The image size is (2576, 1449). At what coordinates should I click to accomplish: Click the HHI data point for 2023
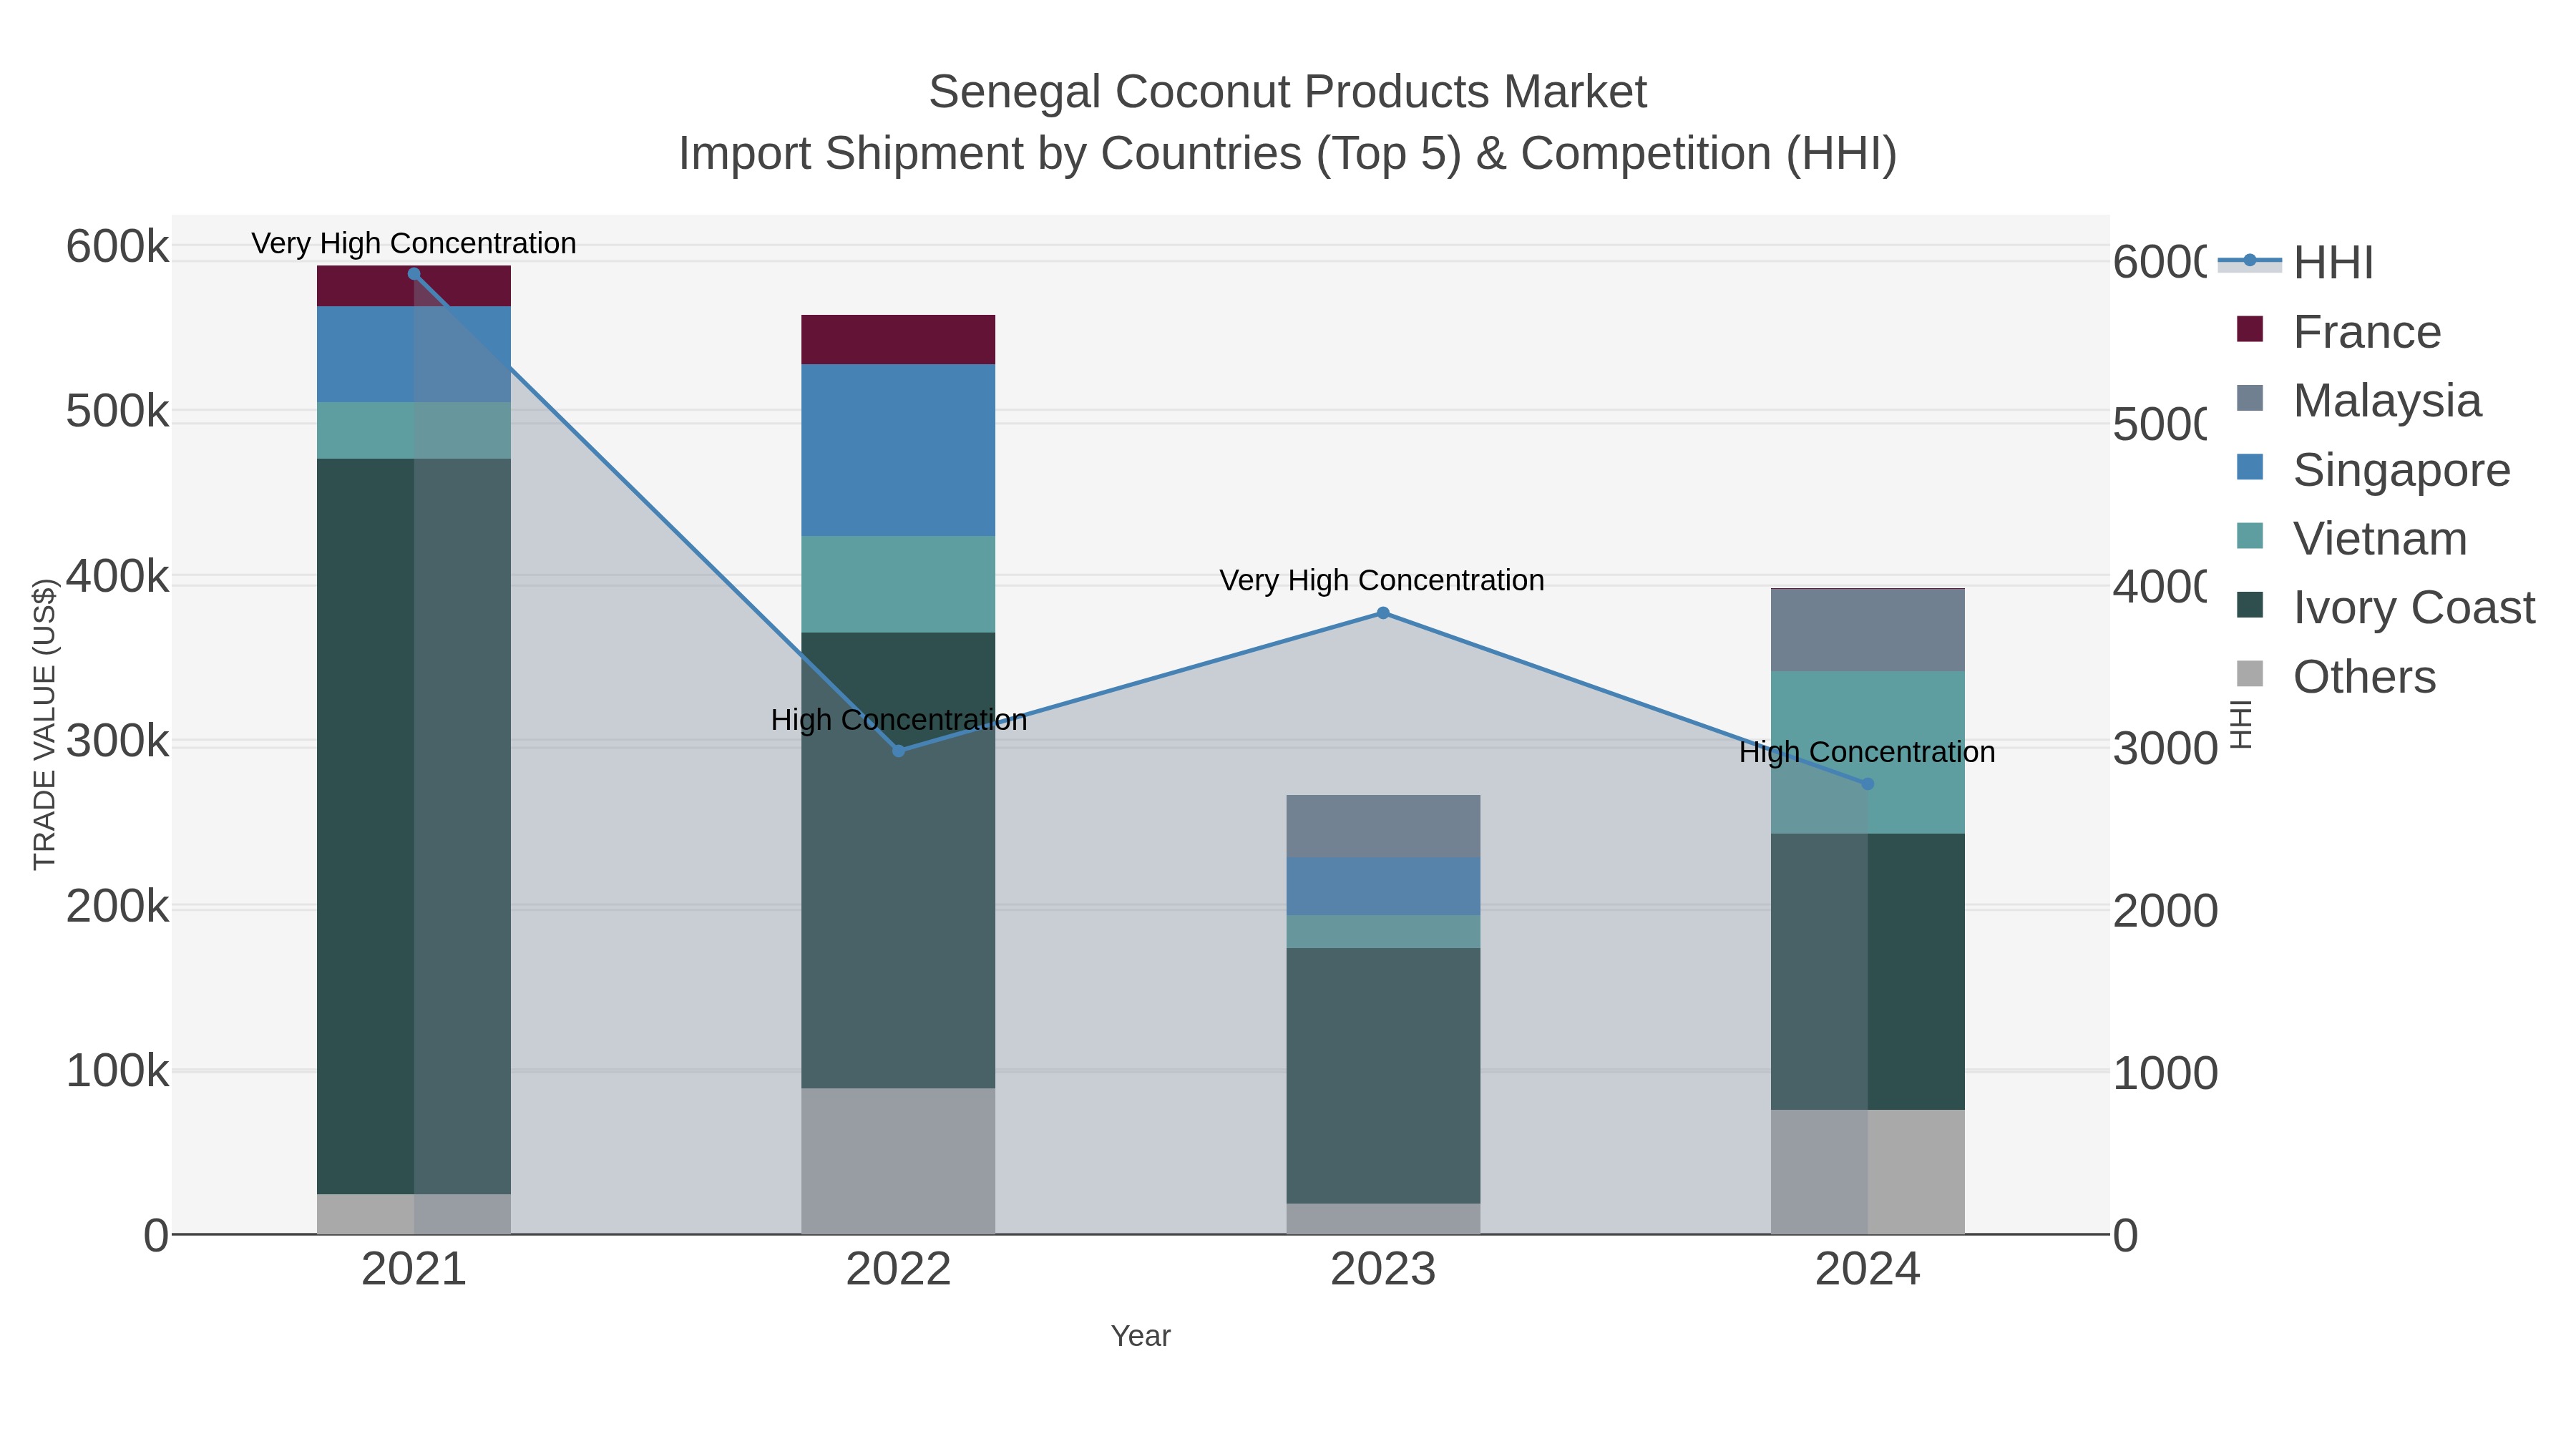click(1383, 613)
